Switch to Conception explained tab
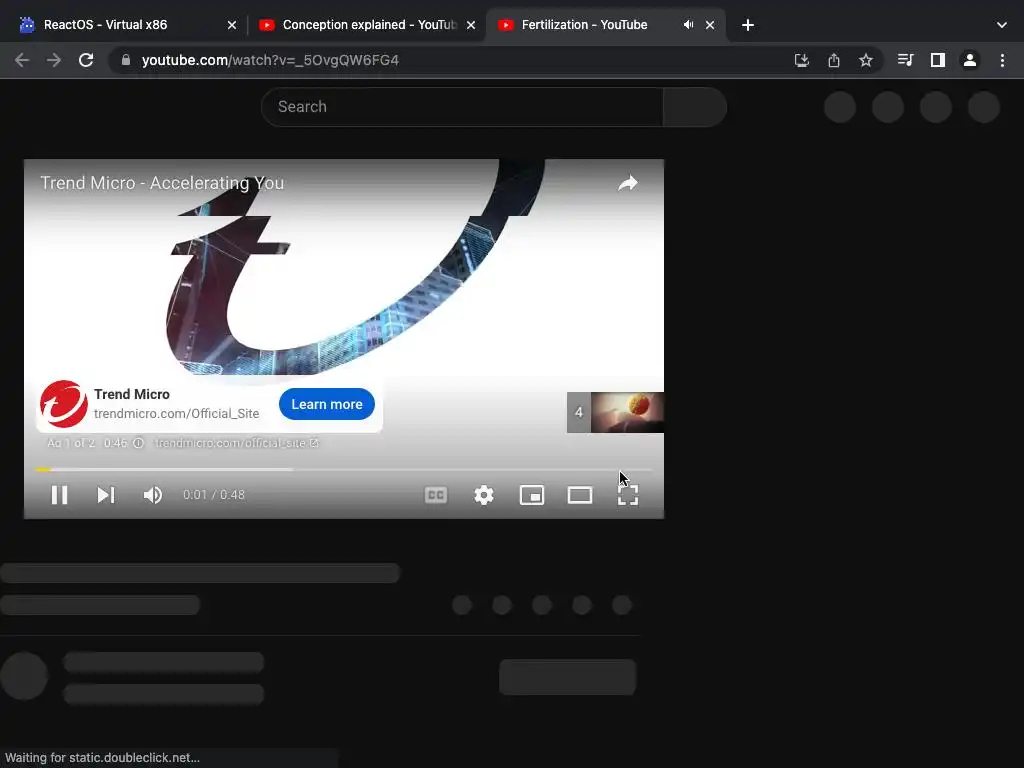Image resolution: width=1024 pixels, height=768 pixels. [x=370, y=25]
